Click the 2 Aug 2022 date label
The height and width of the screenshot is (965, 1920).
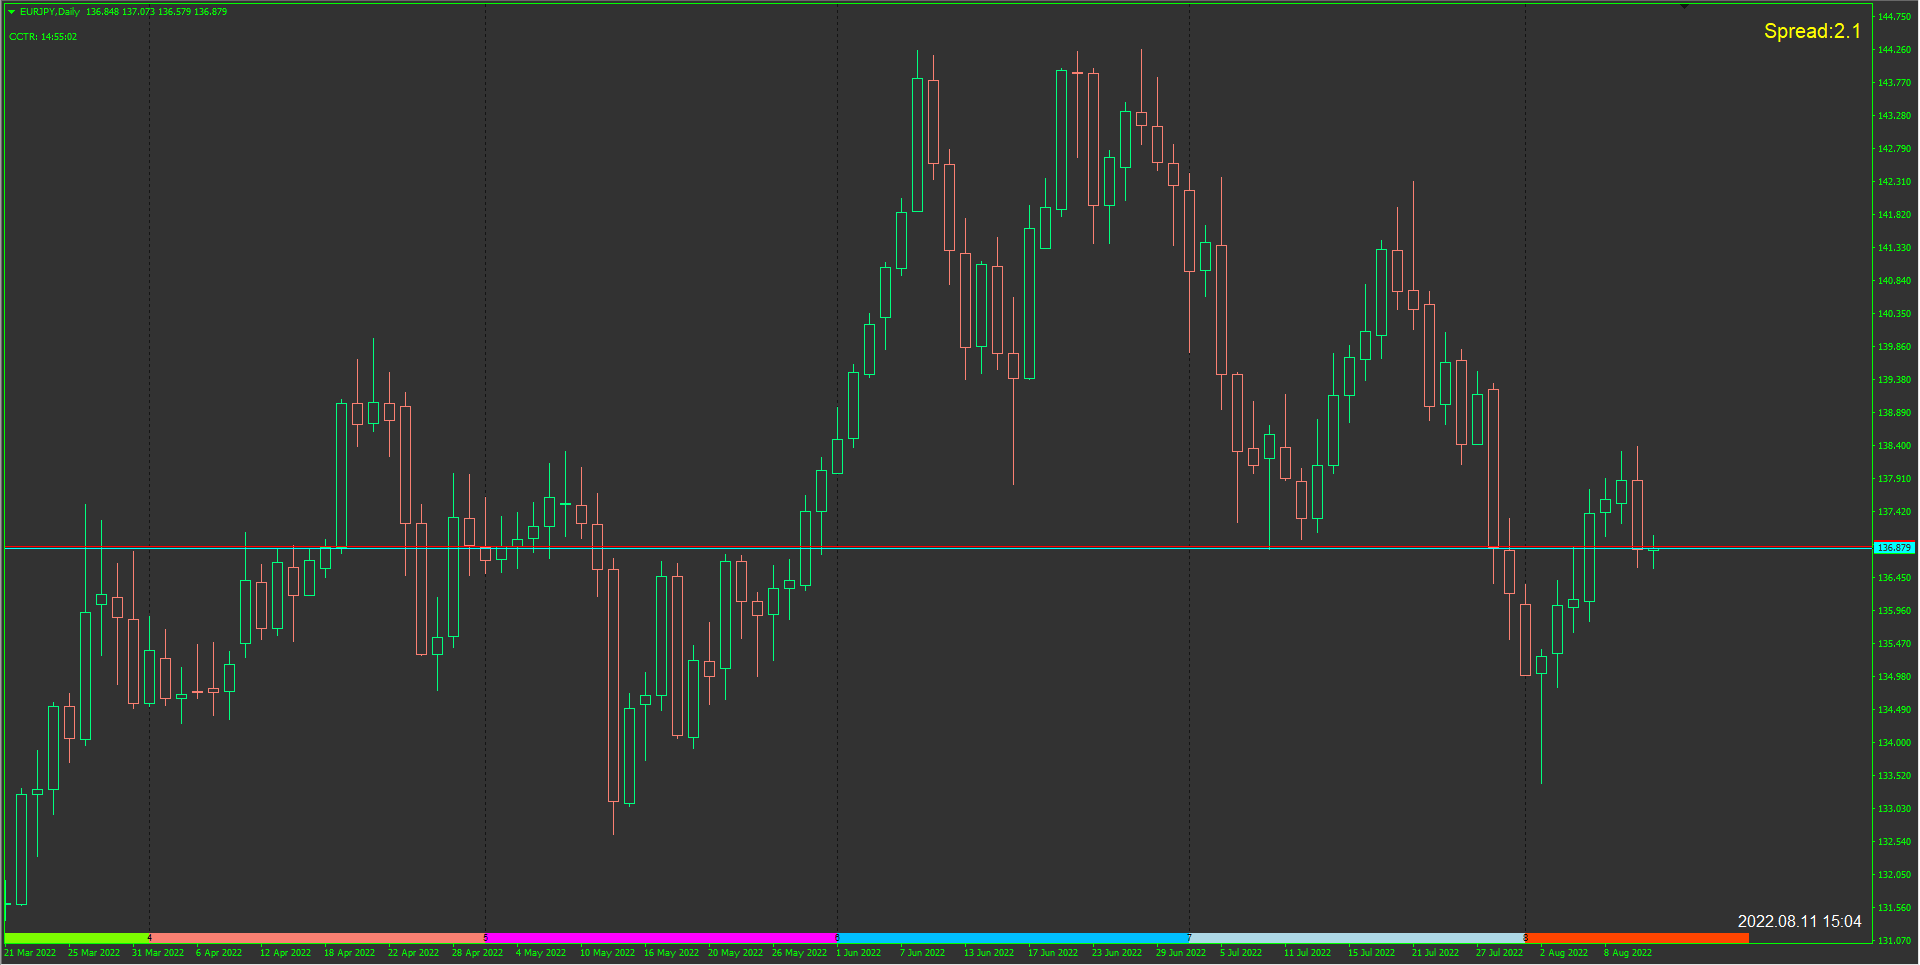click(x=1564, y=953)
